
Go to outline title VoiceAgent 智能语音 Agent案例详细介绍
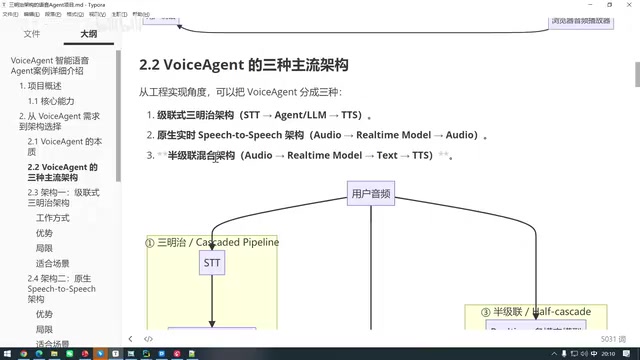click(x=50, y=65)
